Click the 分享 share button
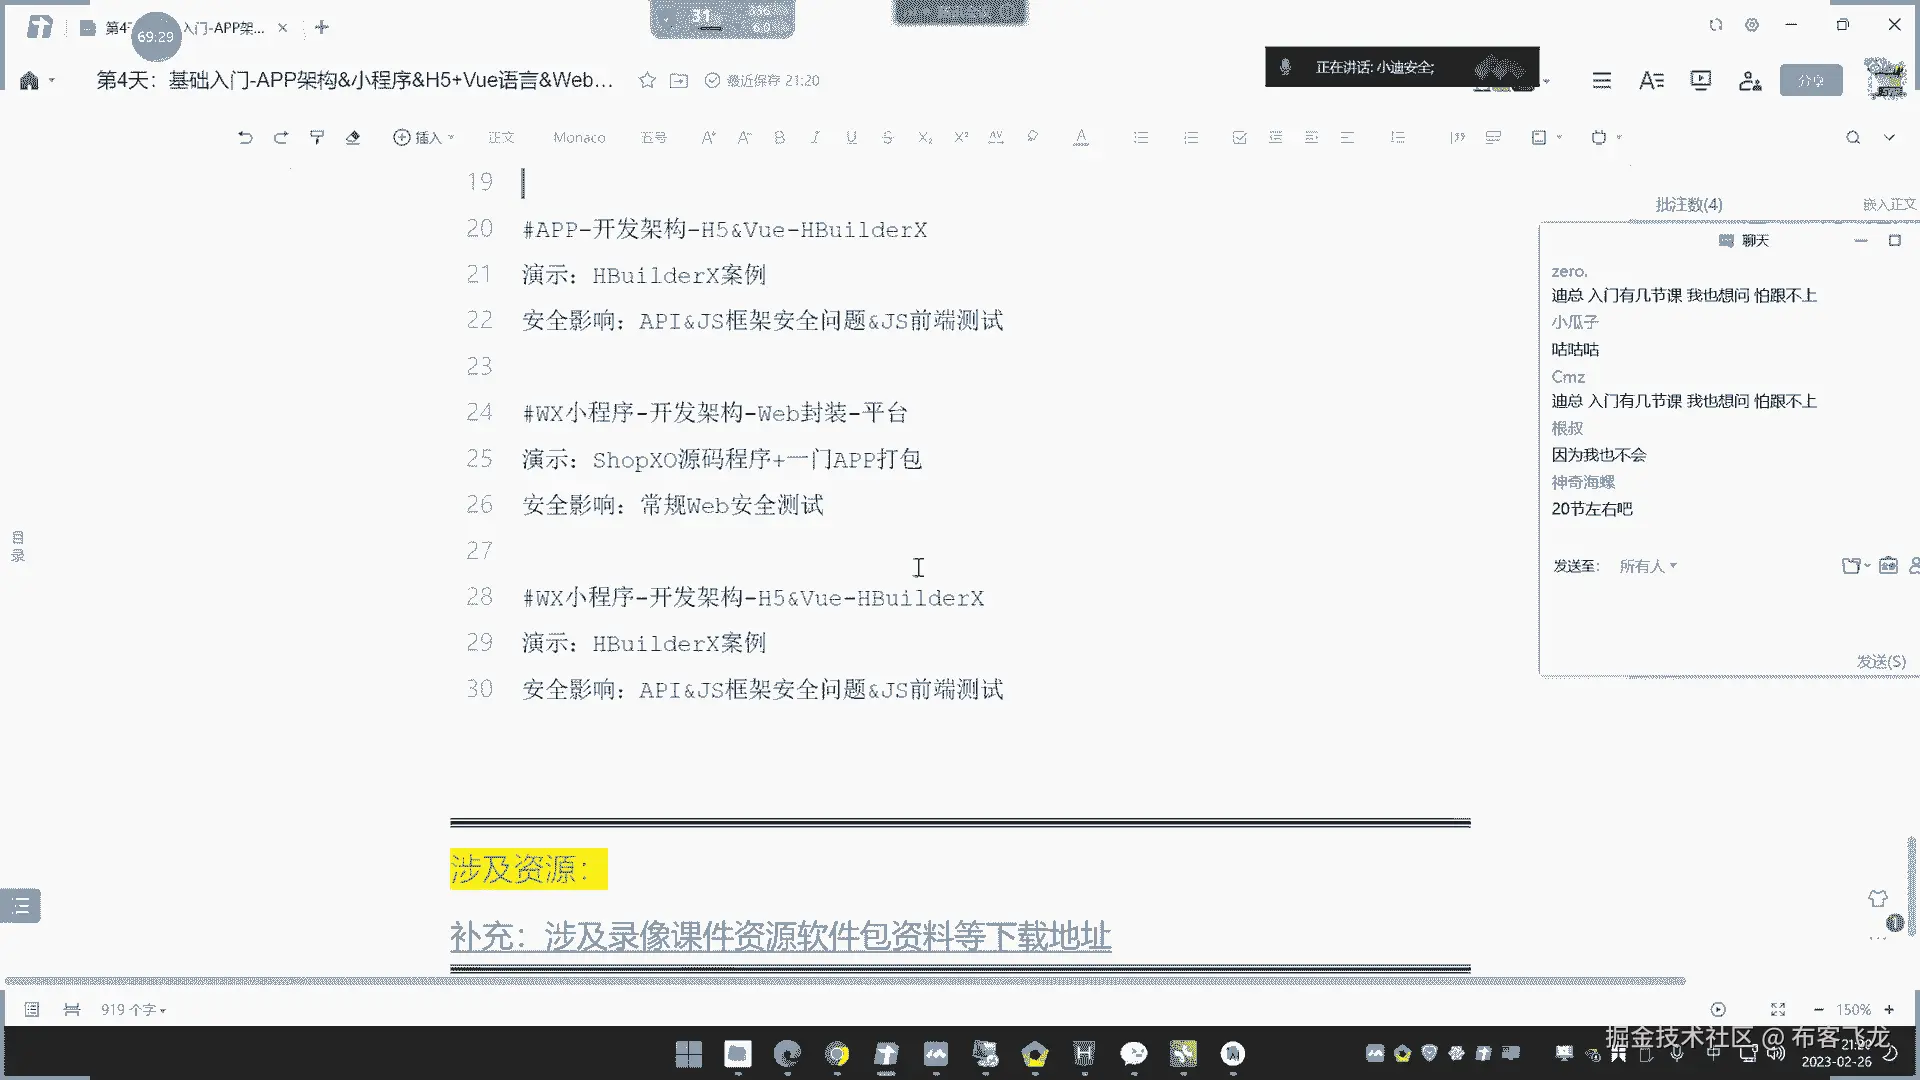This screenshot has height=1080, width=1920. (1810, 81)
